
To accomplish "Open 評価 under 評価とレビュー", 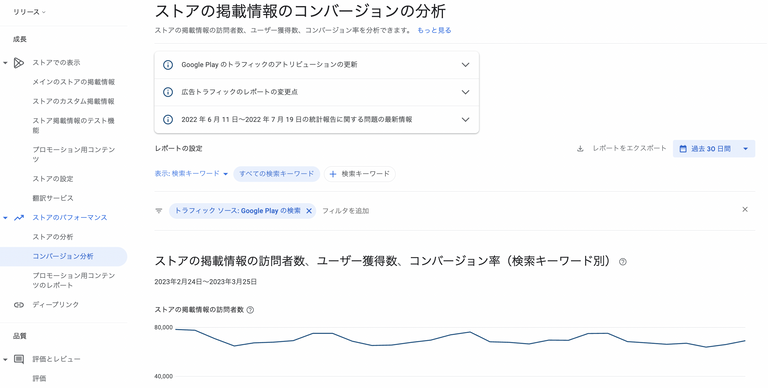I will [39, 379].
